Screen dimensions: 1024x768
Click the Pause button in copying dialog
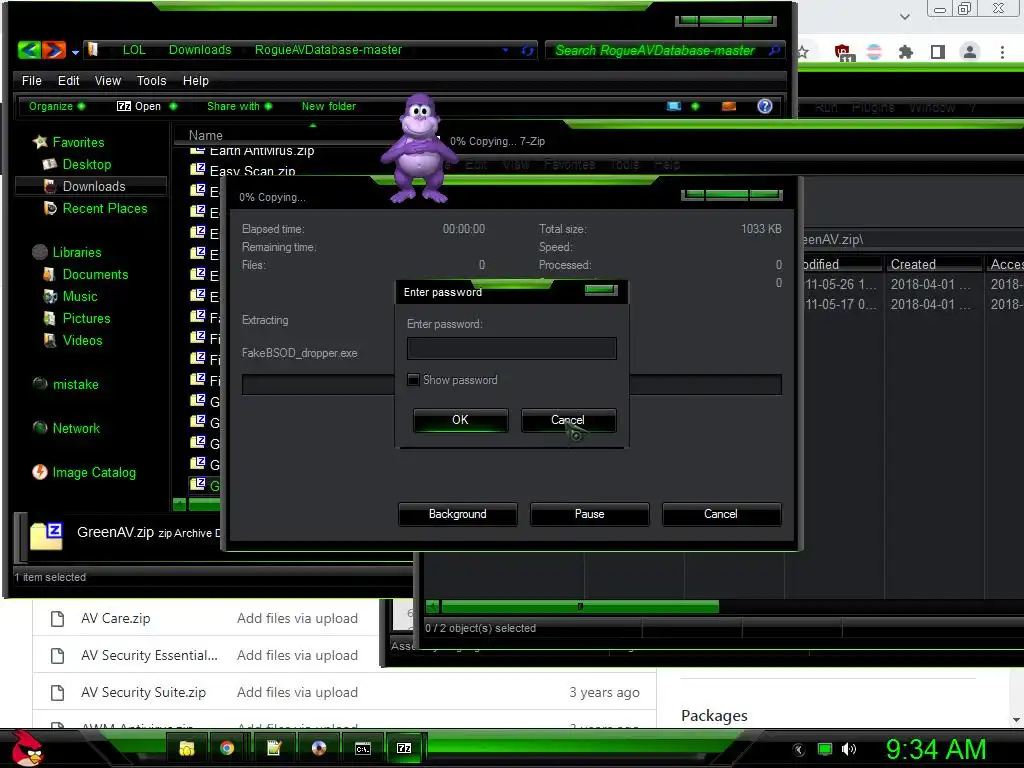pyautogui.click(x=590, y=514)
